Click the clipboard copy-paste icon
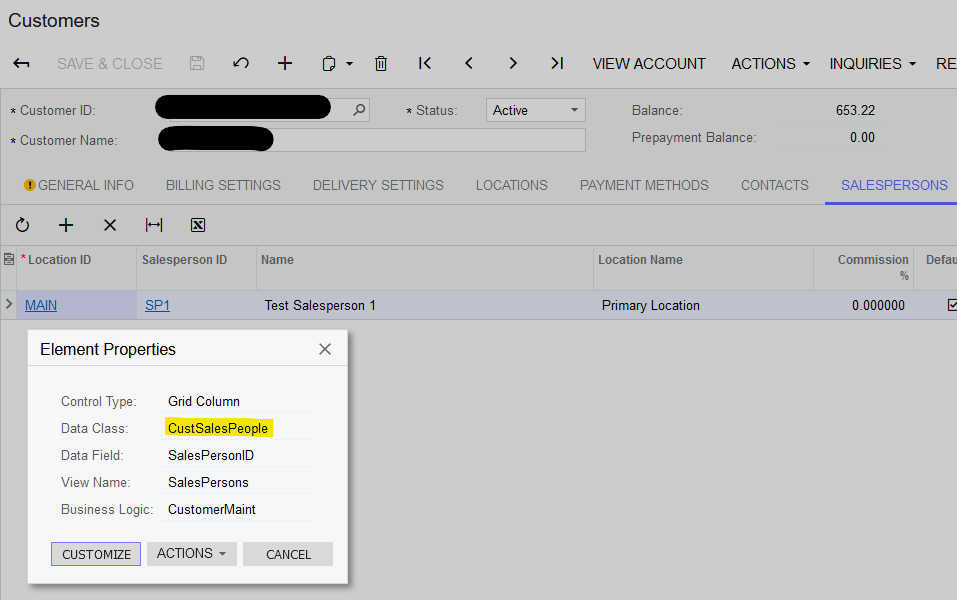 pyautogui.click(x=328, y=63)
